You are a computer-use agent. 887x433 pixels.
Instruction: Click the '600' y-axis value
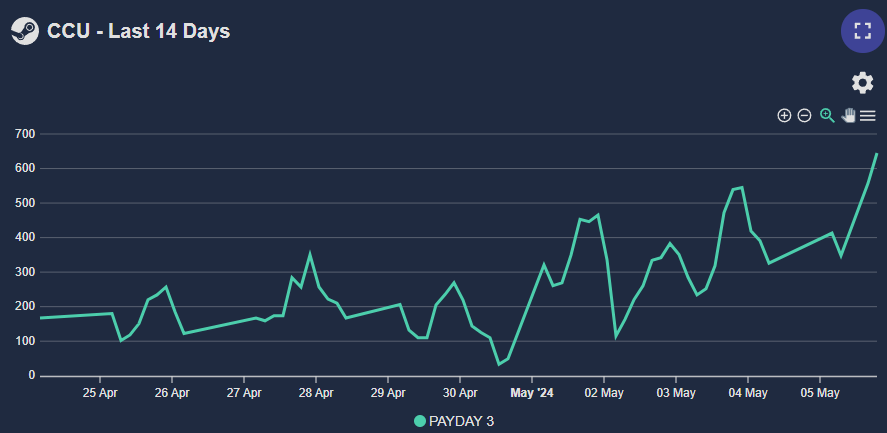pyautogui.click(x=26, y=169)
